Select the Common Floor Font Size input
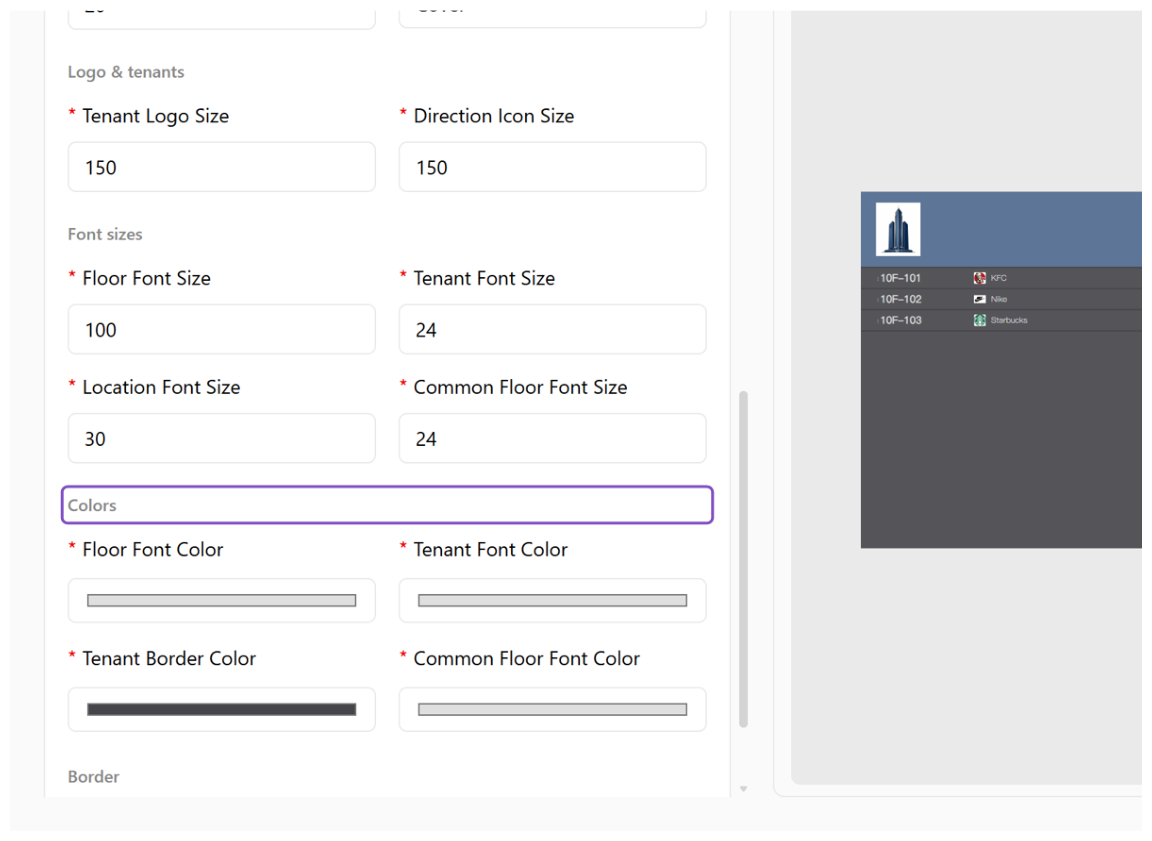Screen dimensions: 1152x841 point(552,438)
